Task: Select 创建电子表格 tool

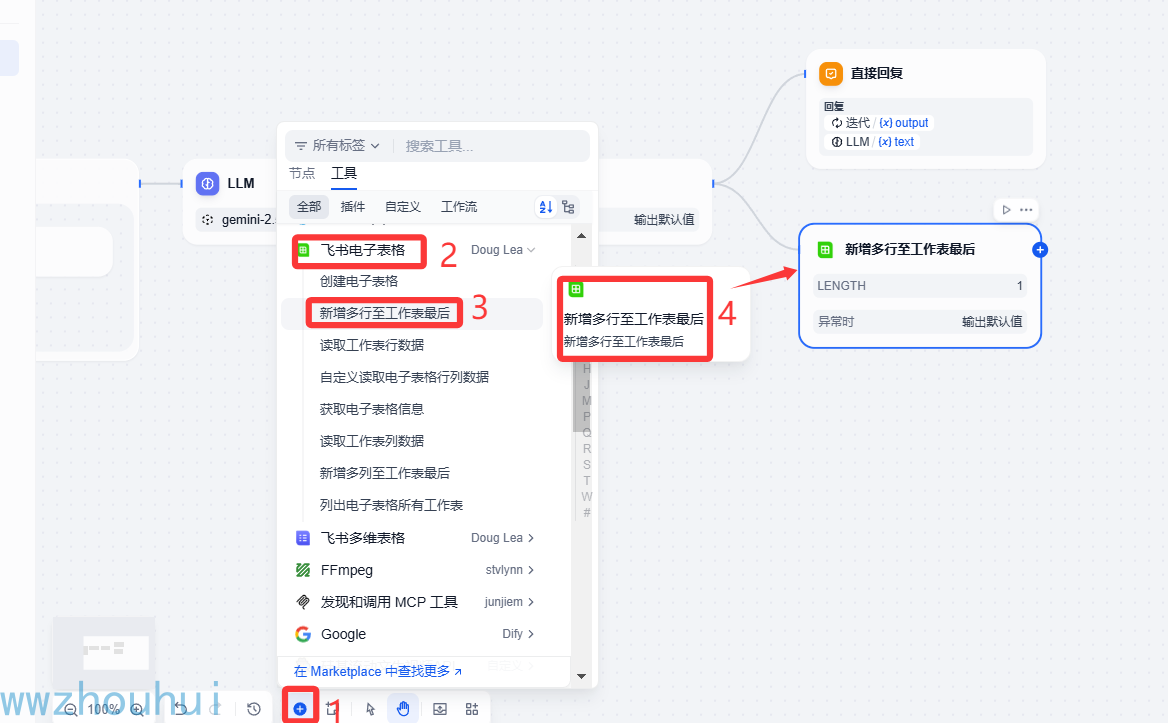Action: 359,281
